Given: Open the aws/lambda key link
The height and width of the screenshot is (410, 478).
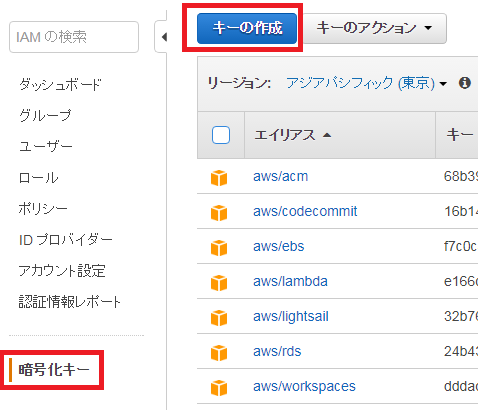Looking at the screenshot, I should coord(290,281).
